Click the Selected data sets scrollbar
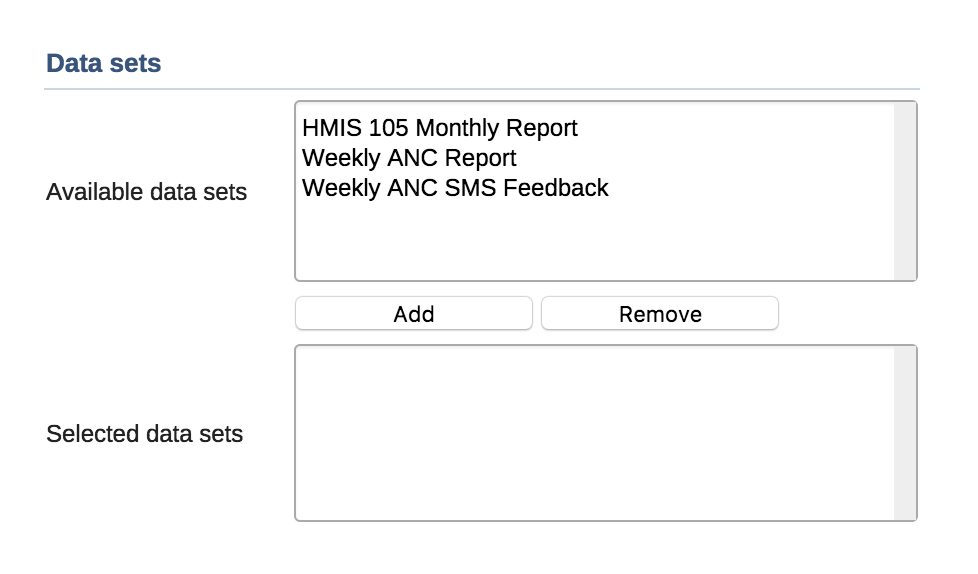Screen dimensions: 978x574 coord(904,433)
